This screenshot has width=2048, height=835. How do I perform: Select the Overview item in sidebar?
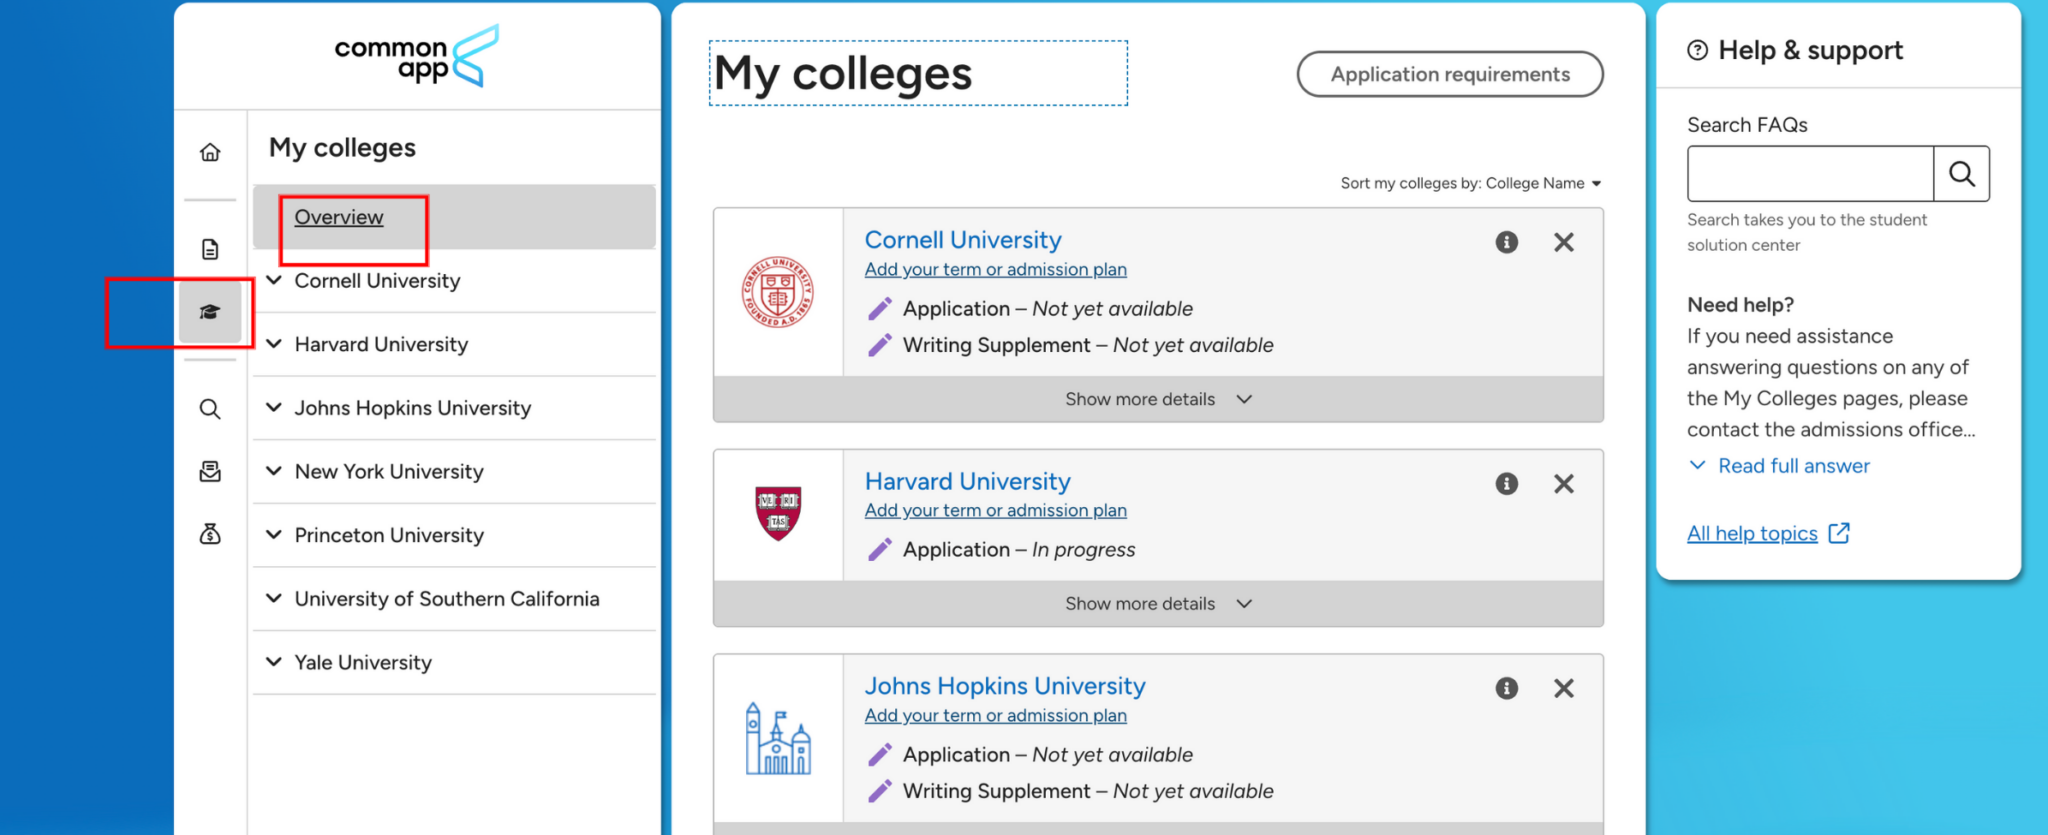pyautogui.click(x=455, y=217)
